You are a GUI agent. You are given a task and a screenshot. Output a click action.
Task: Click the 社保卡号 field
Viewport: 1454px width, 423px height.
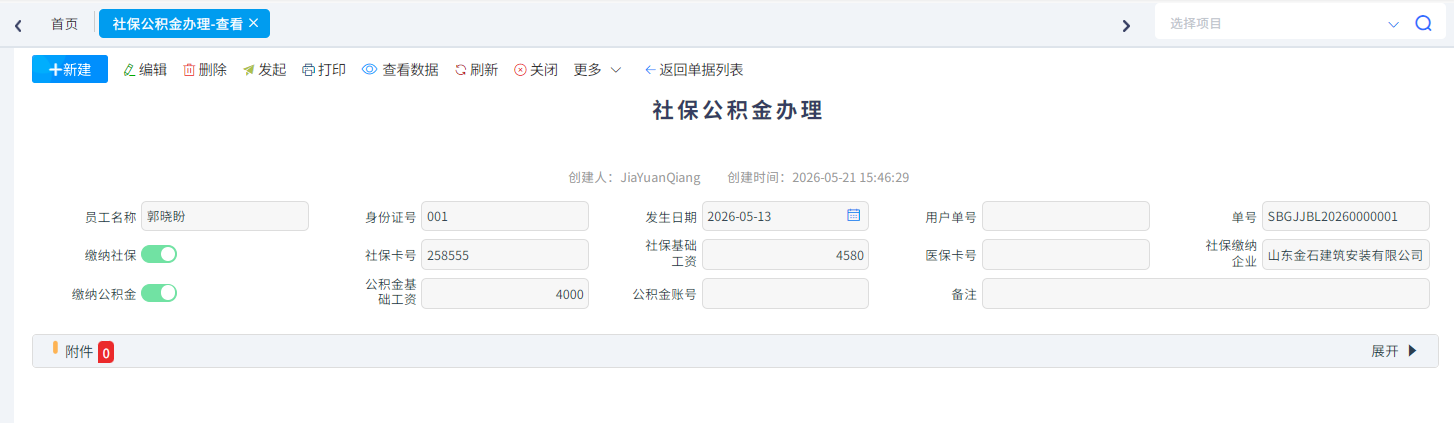[x=505, y=255]
